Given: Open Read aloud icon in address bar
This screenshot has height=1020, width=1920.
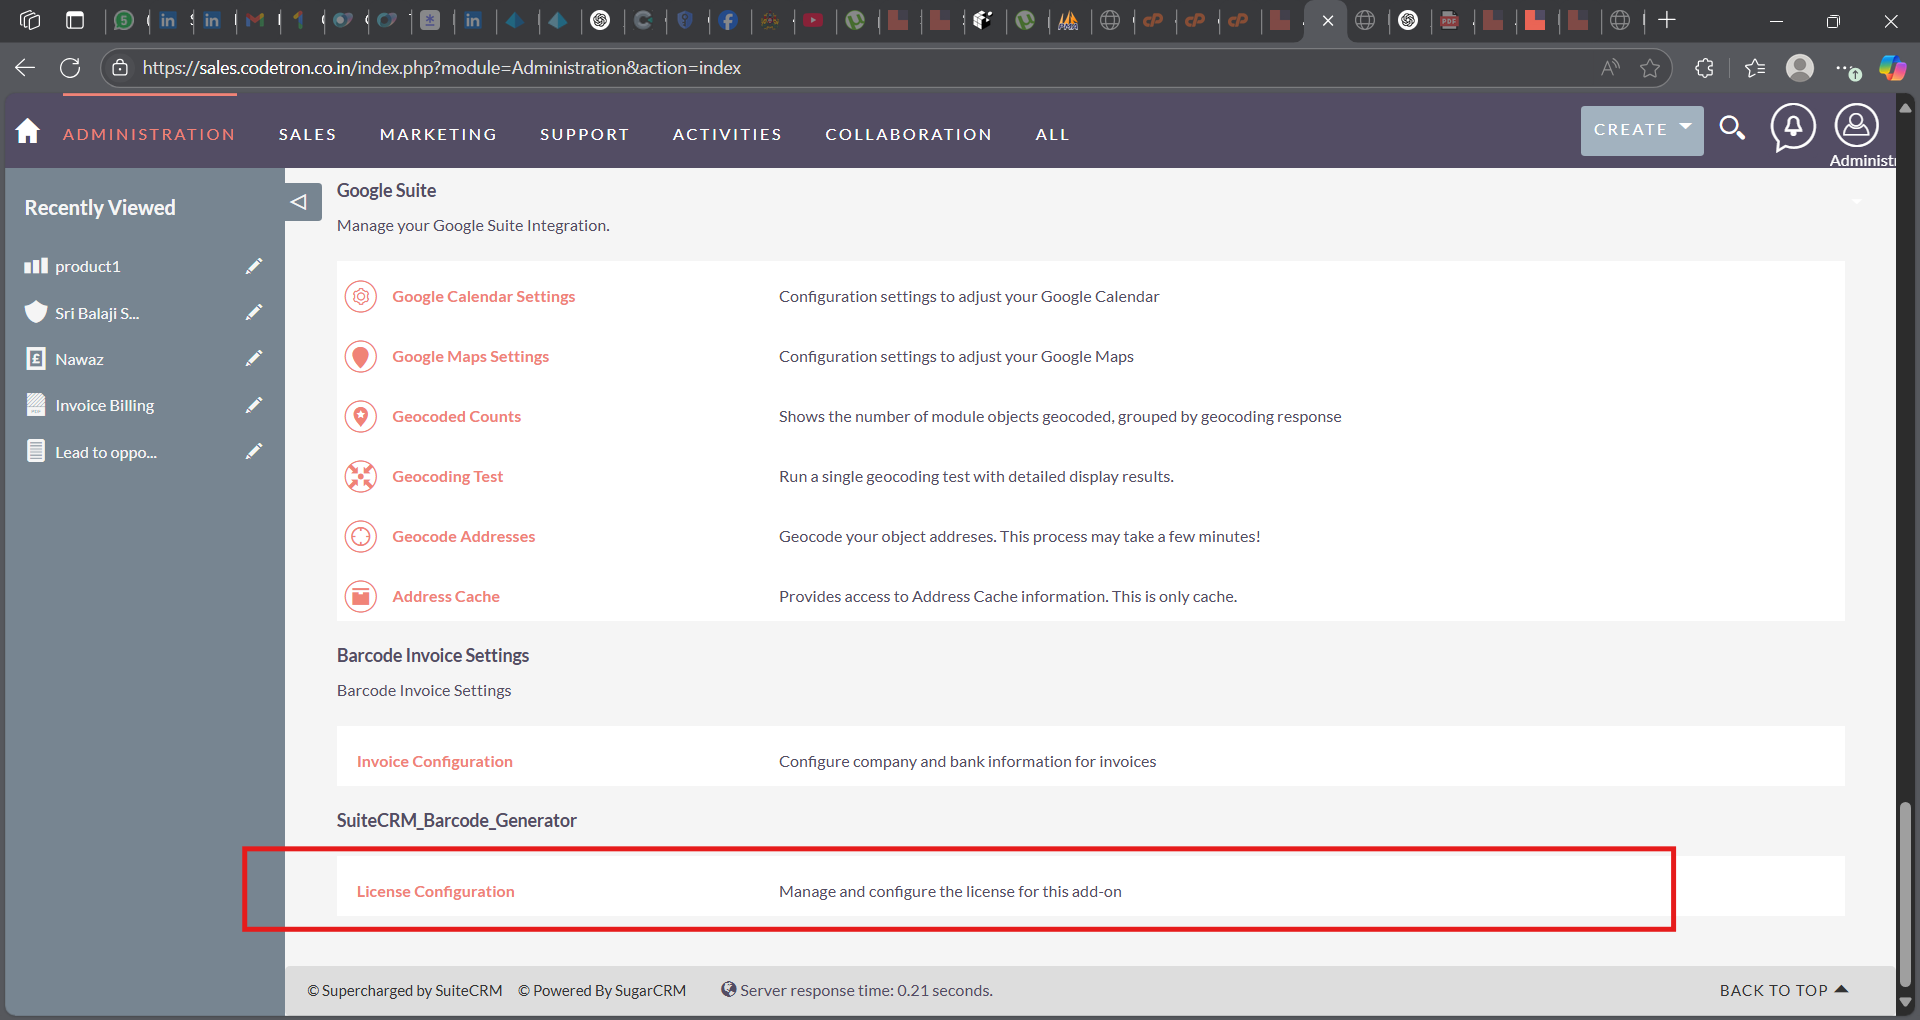Looking at the screenshot, I should pyautogui.click(x=1610, y=68).
